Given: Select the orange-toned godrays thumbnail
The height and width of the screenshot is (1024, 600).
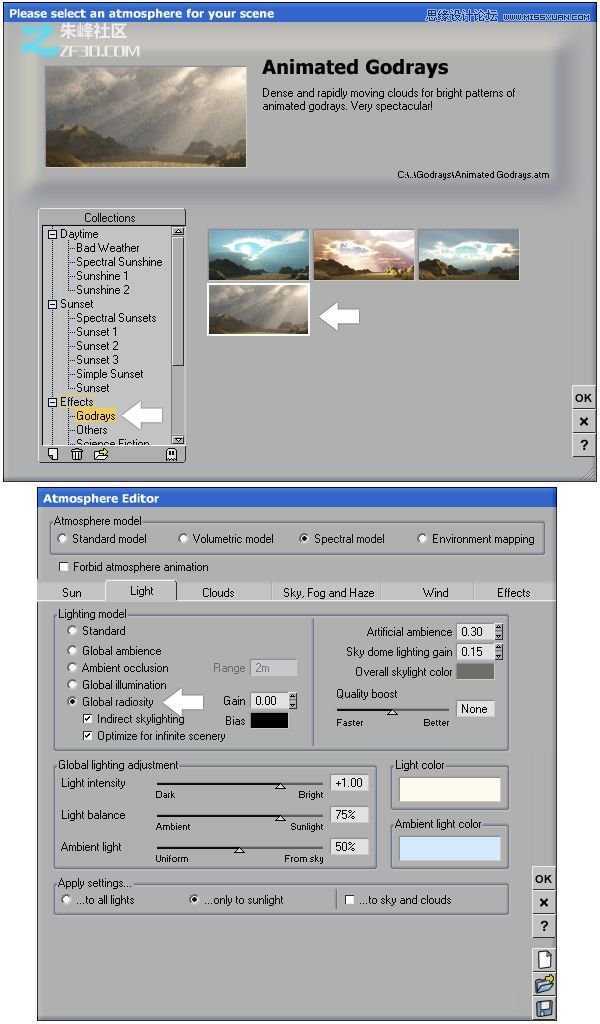Looking at the screenshot, I should (x=364, y=254).
